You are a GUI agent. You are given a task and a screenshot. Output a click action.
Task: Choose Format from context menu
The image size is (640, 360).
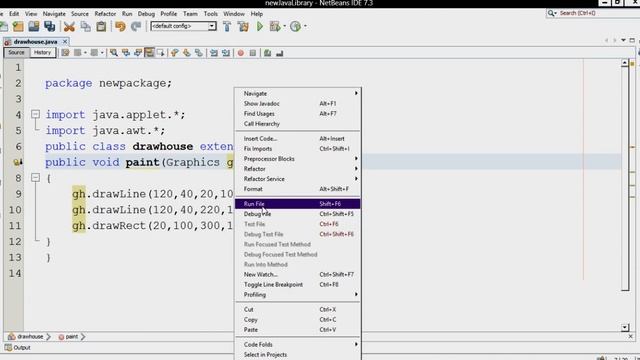298,189
